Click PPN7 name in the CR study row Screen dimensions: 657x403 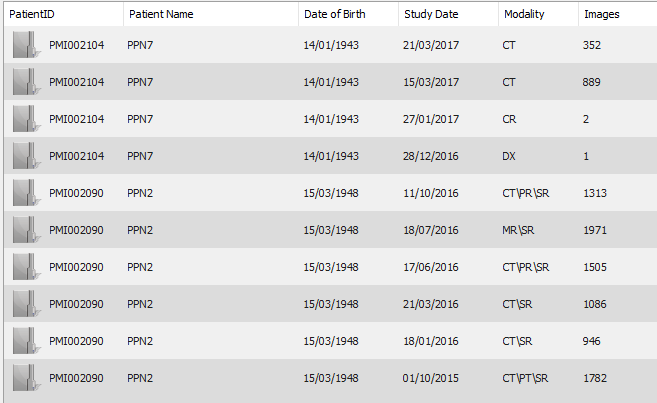tap(140, 119)
